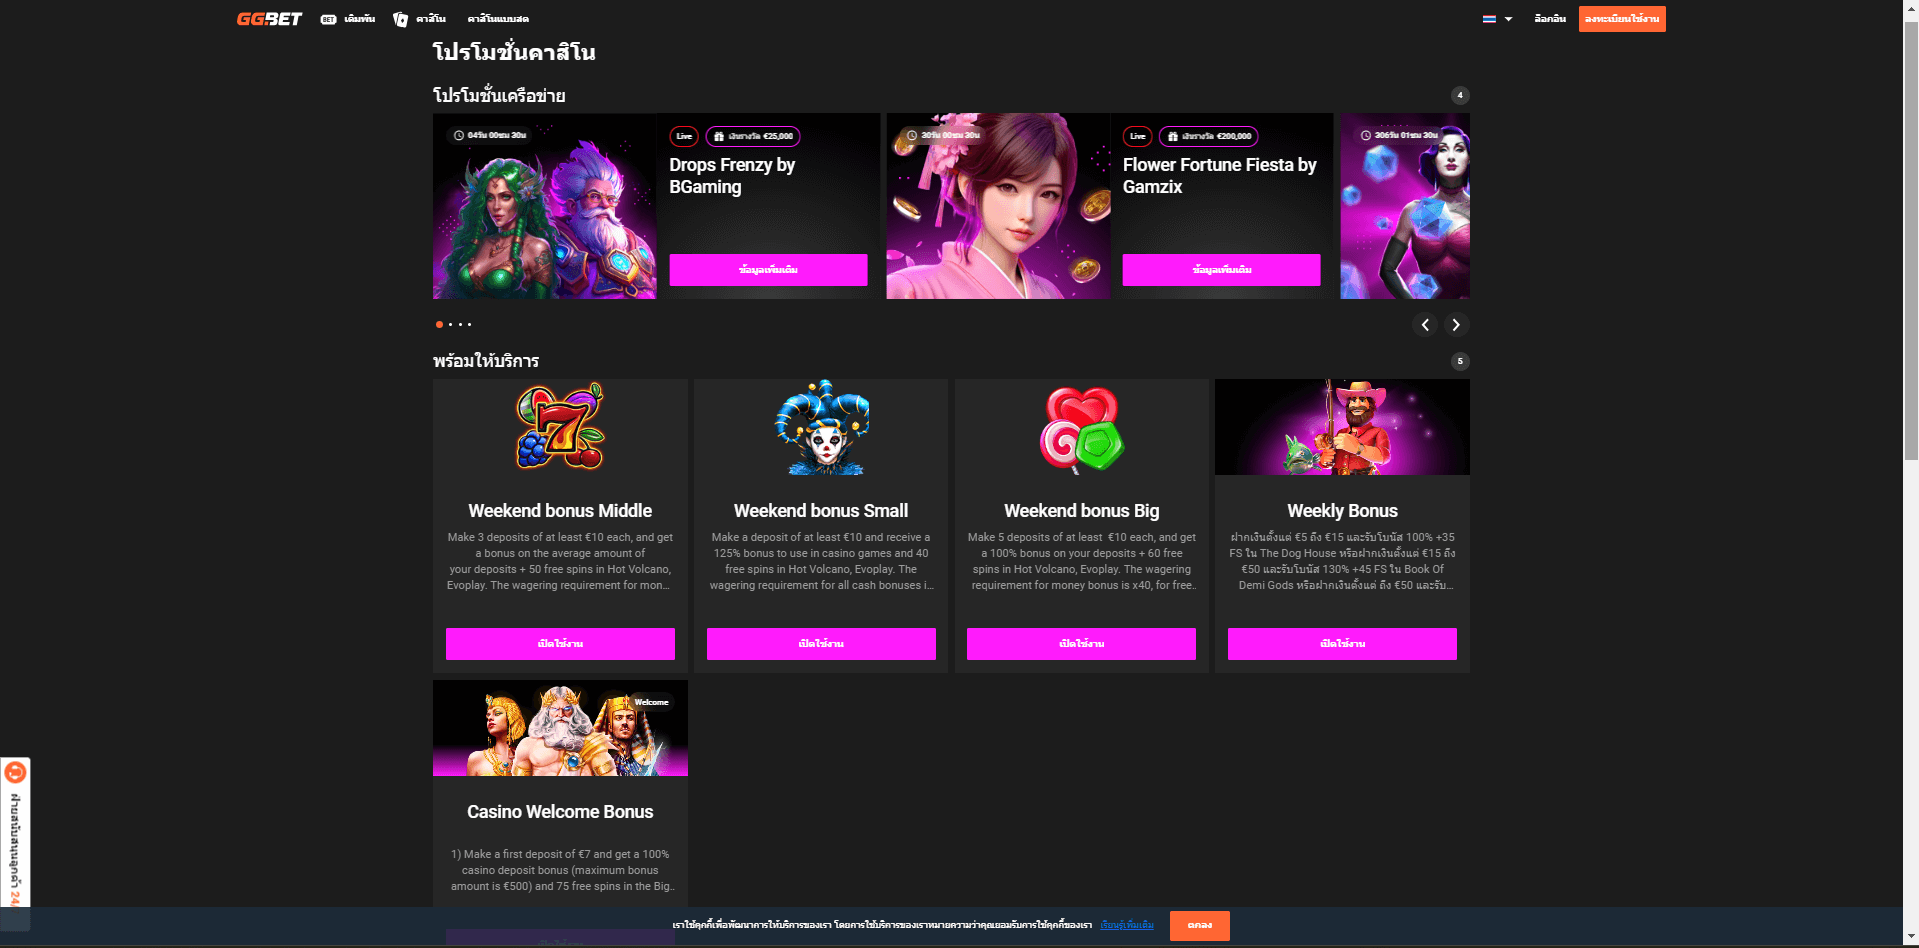This screenshot has height=948, width=1919.
Task: Click the Welcome tag on Casino Welcome Bonus
Action: (x=651, y=702)
